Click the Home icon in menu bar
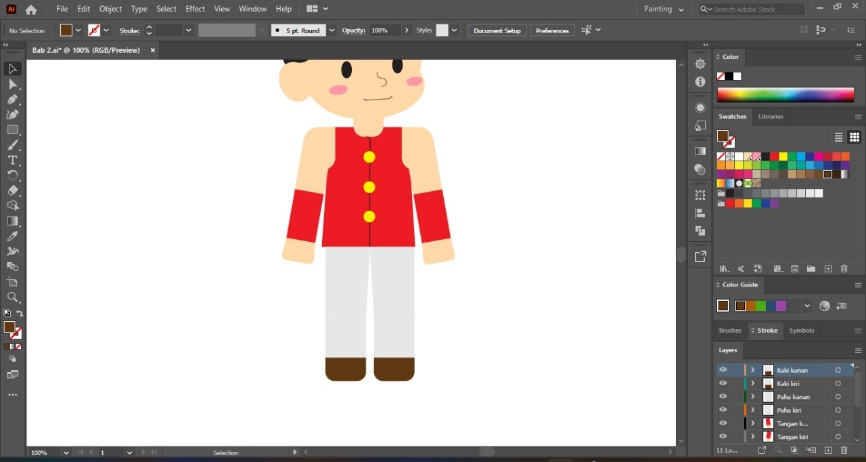The width and height of the screenshot is (866, 462). 31,9
